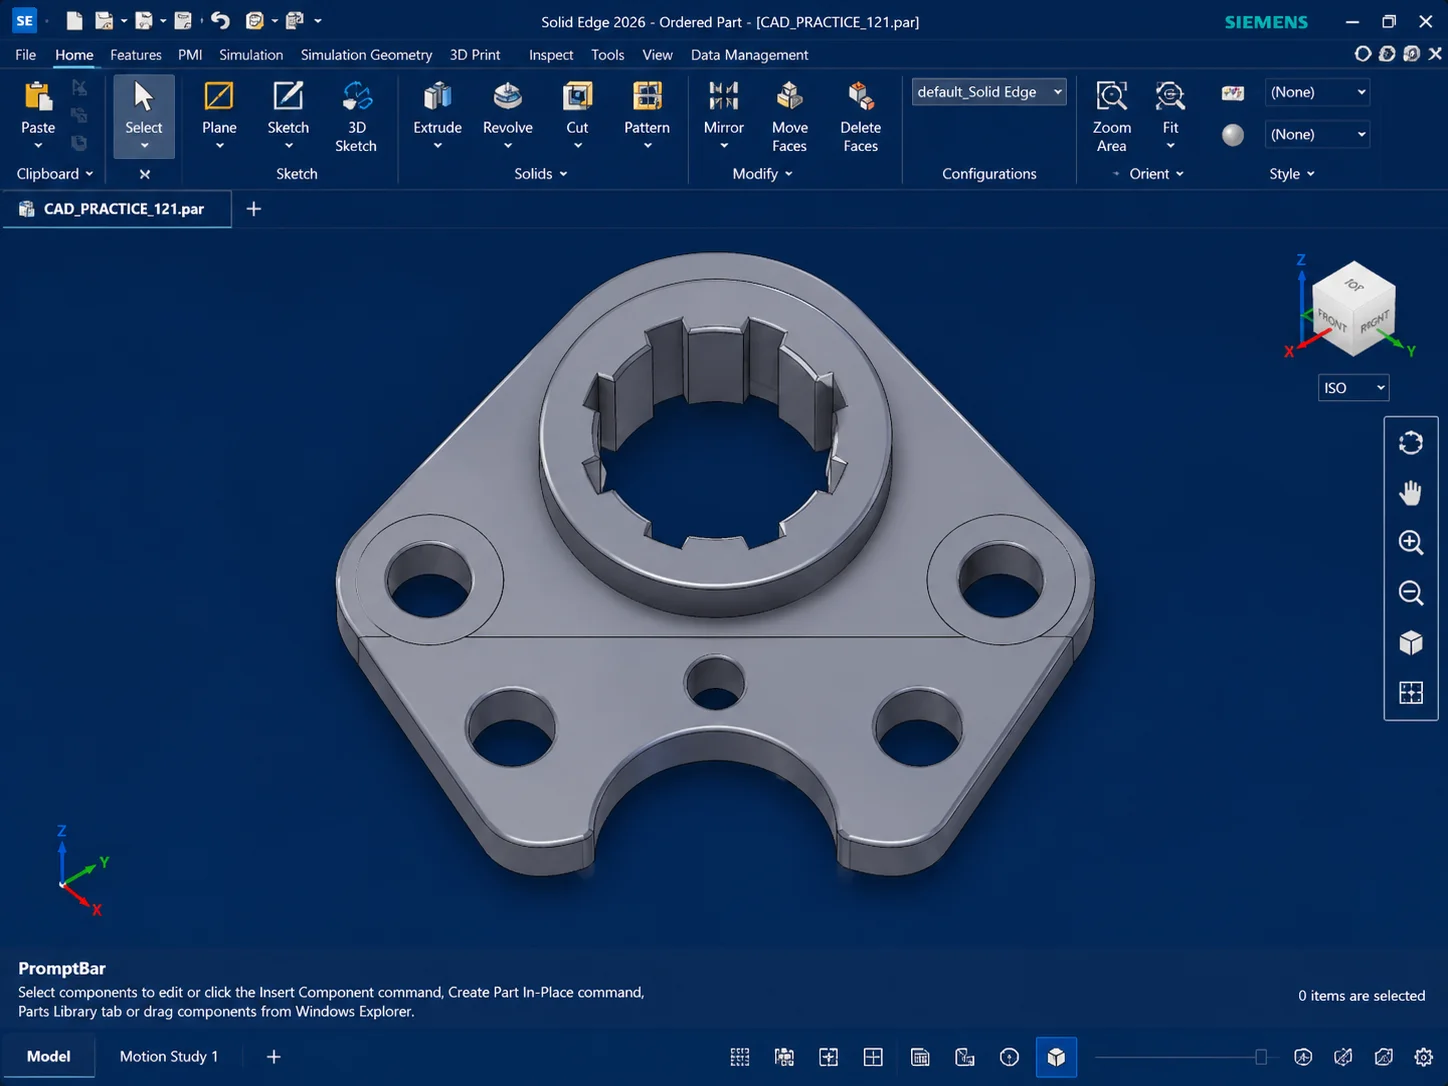Open the lower (None) style dropdown

[x=1317, y=134]
